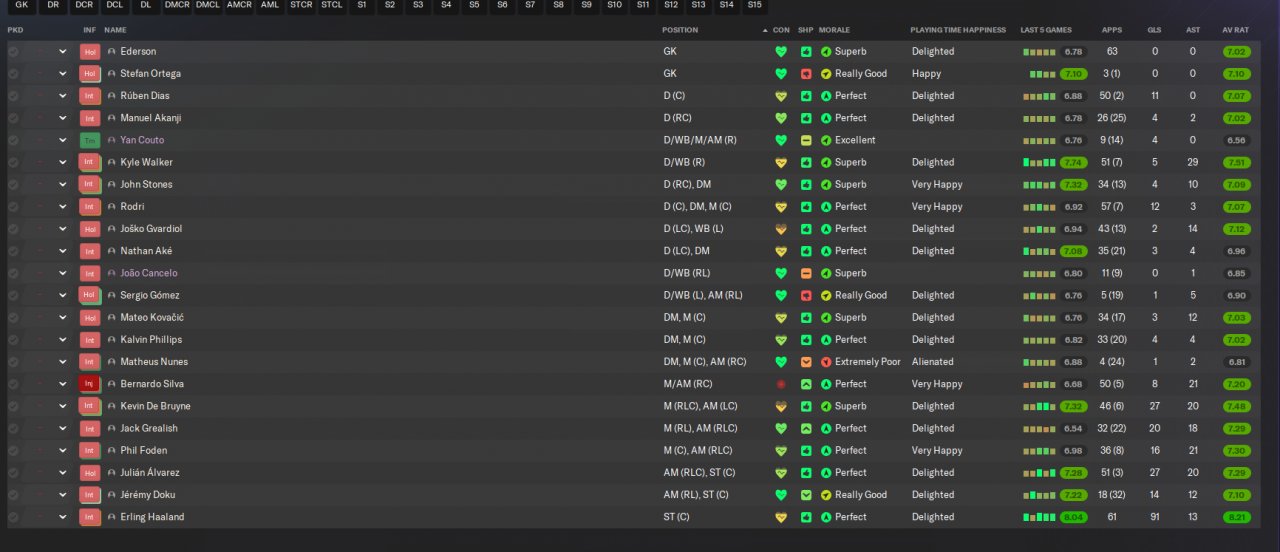
Task: Click Rúben Dias's yellow condition heart icon
Action: (x=781, y=96)
